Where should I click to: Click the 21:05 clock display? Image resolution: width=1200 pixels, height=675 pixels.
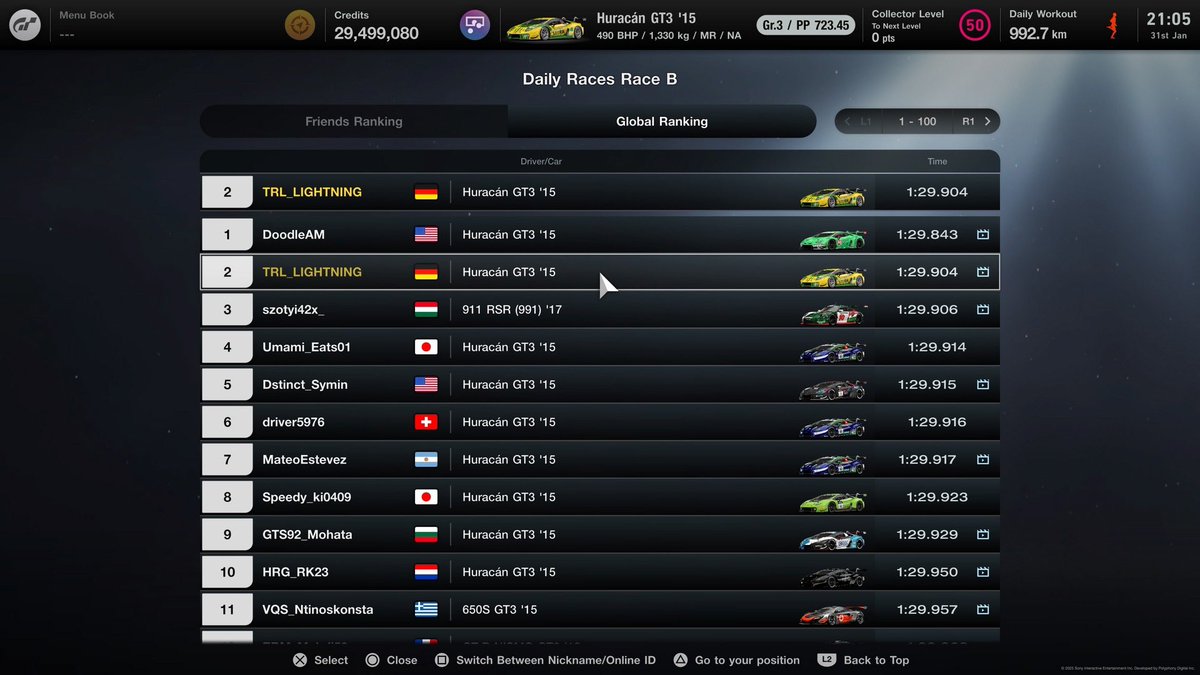point(1168,18)
